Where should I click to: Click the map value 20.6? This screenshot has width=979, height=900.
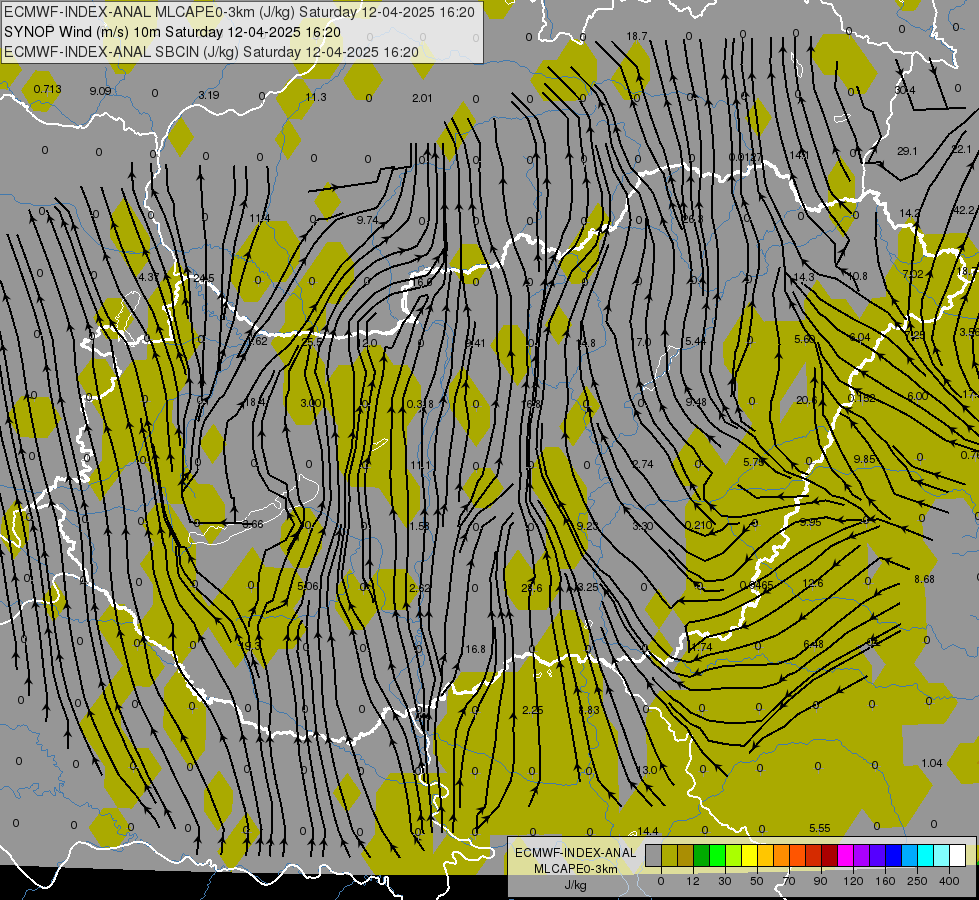[807, 400]
